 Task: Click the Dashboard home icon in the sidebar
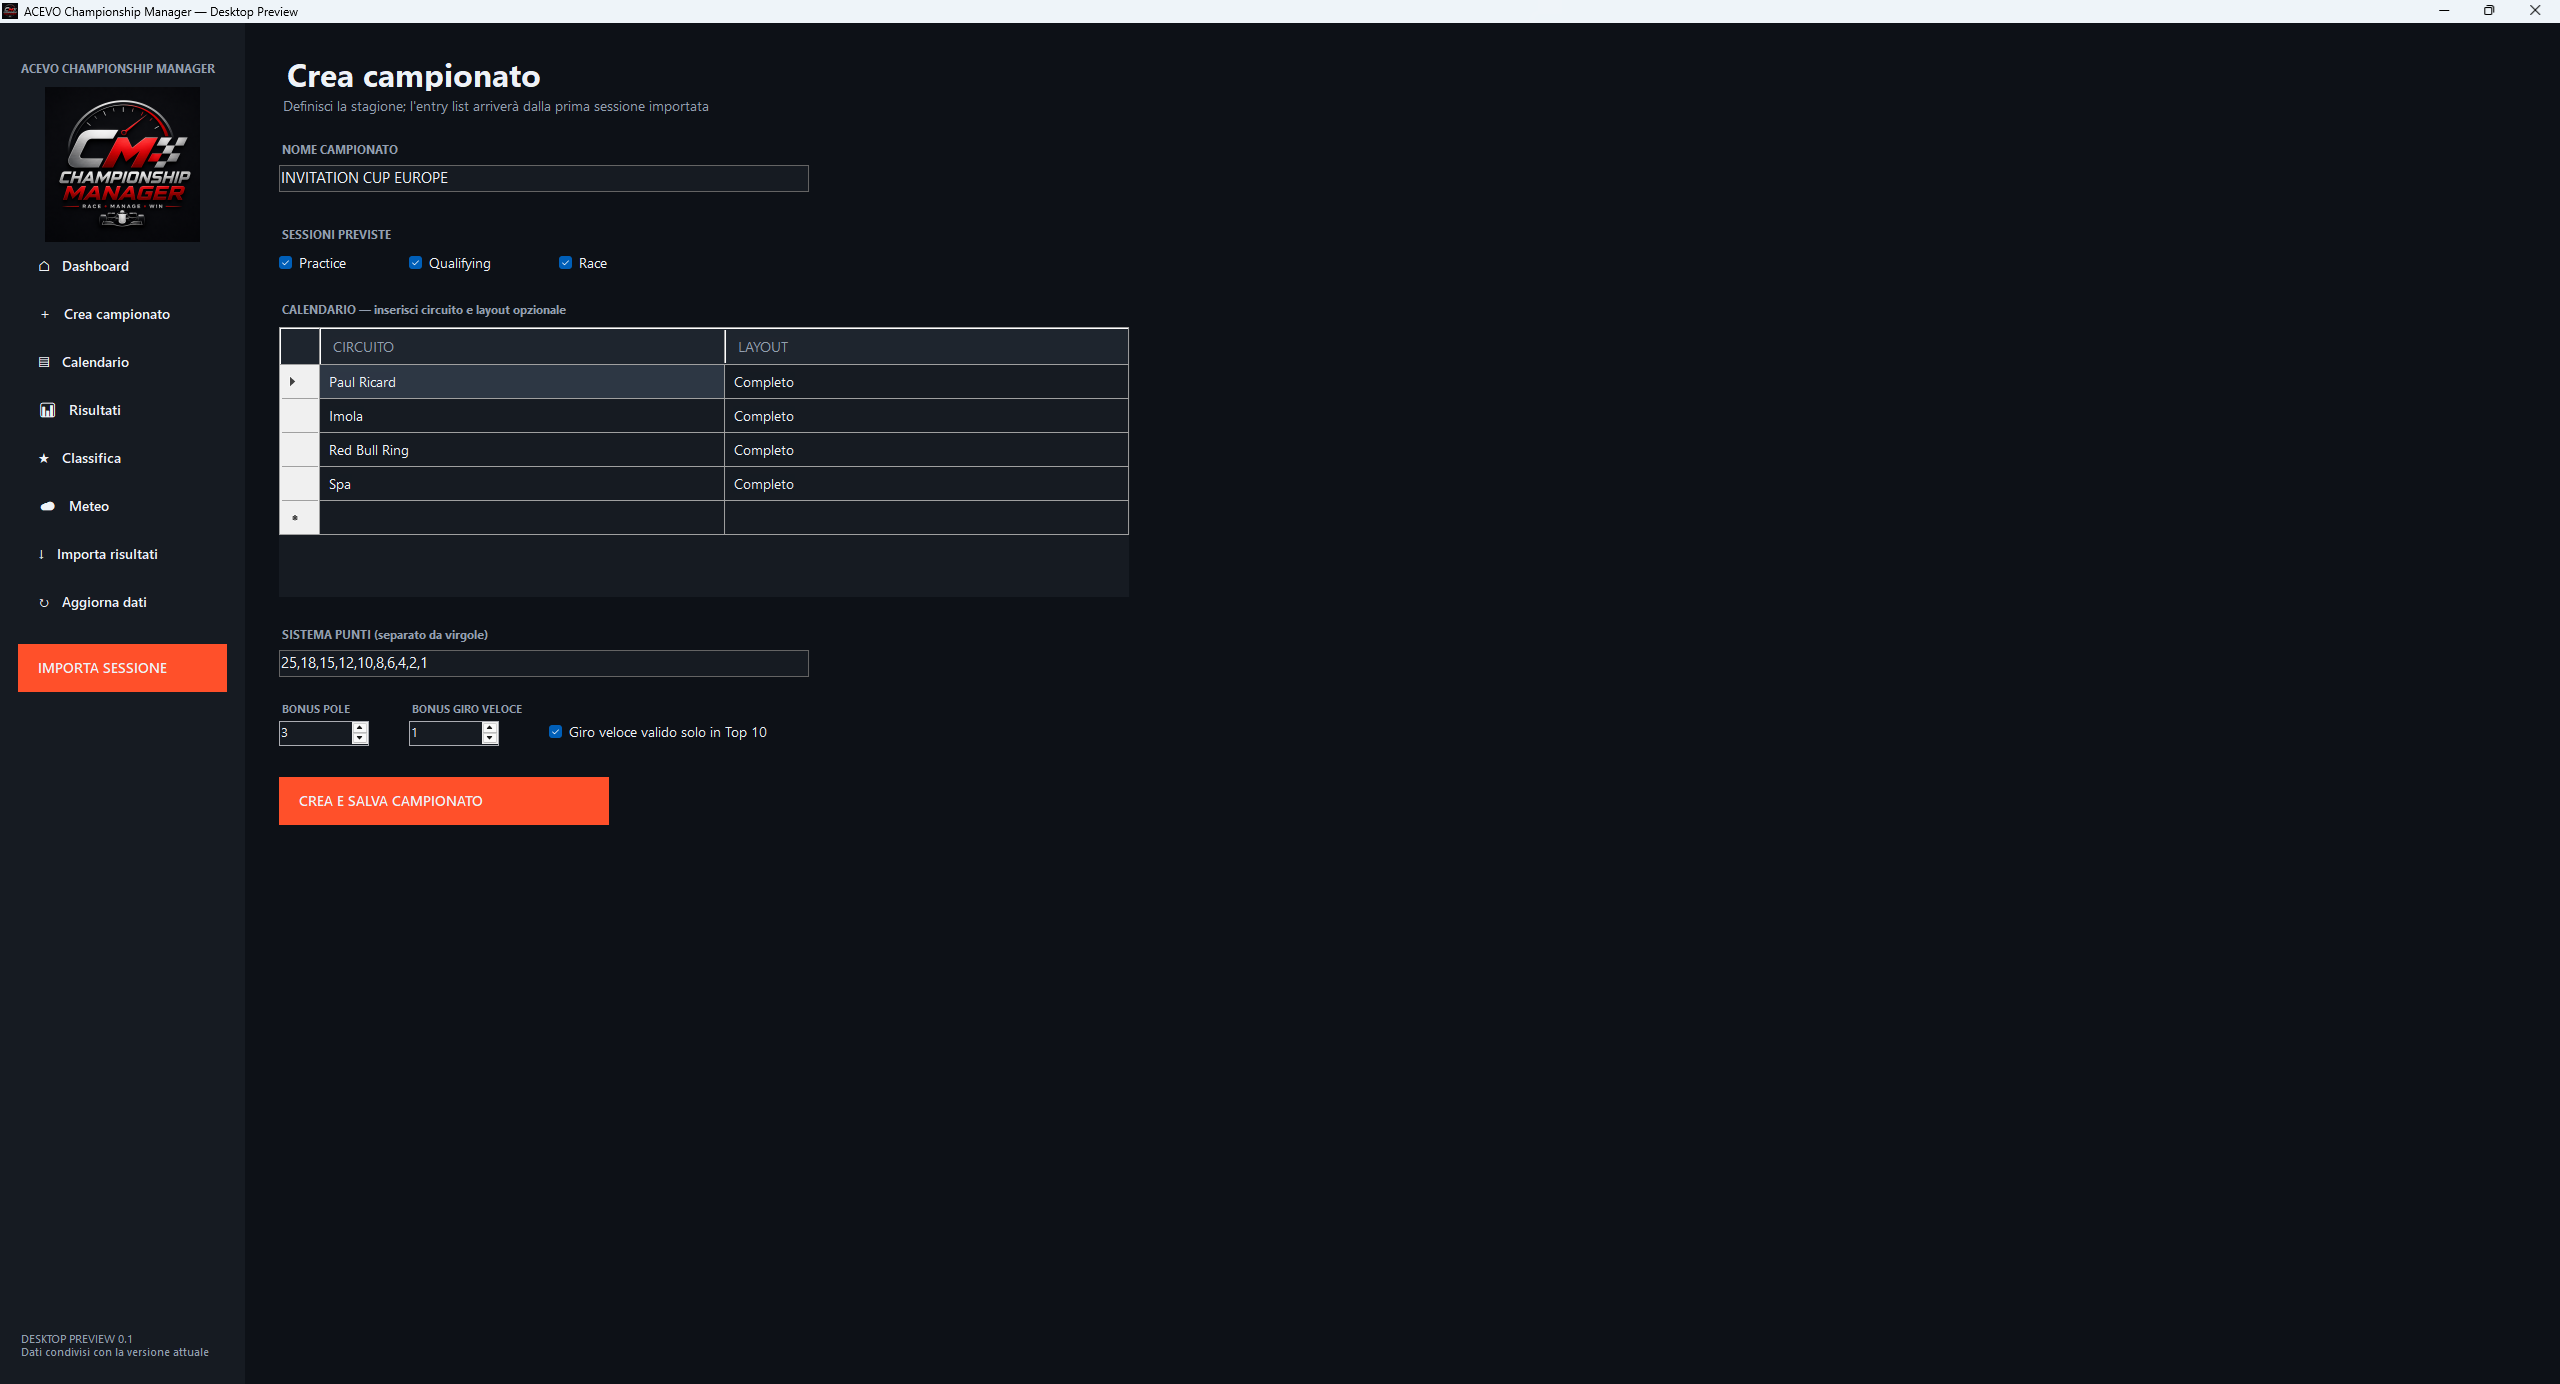44,266
